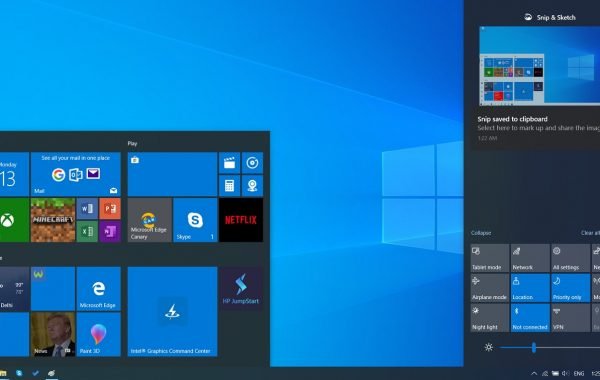Viewport: 600px width, 380px height.
Task: Open the tile with the green W logo
Action: click(x=53, y=289)
